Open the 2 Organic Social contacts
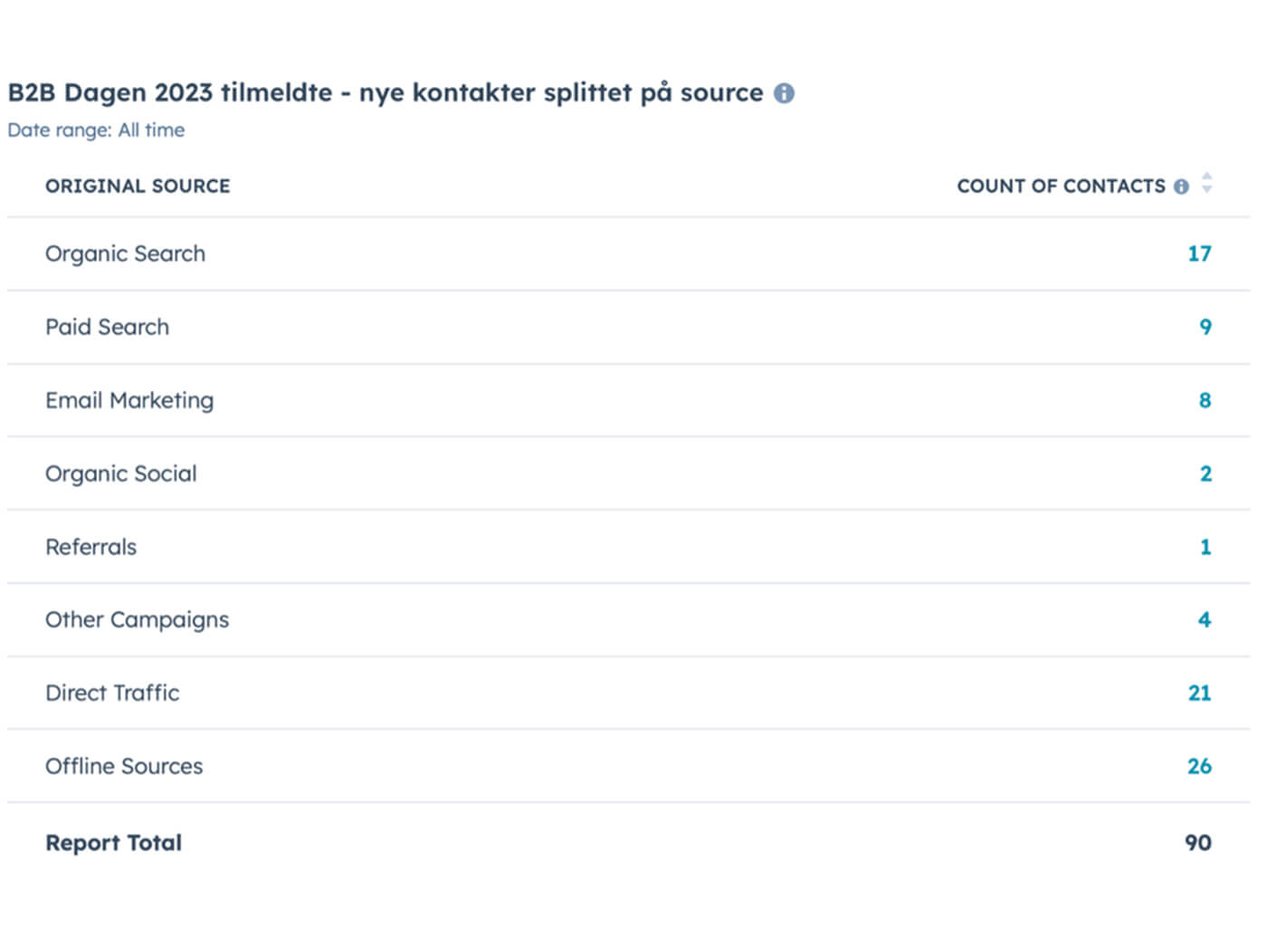 click(x=1205, y=474)
